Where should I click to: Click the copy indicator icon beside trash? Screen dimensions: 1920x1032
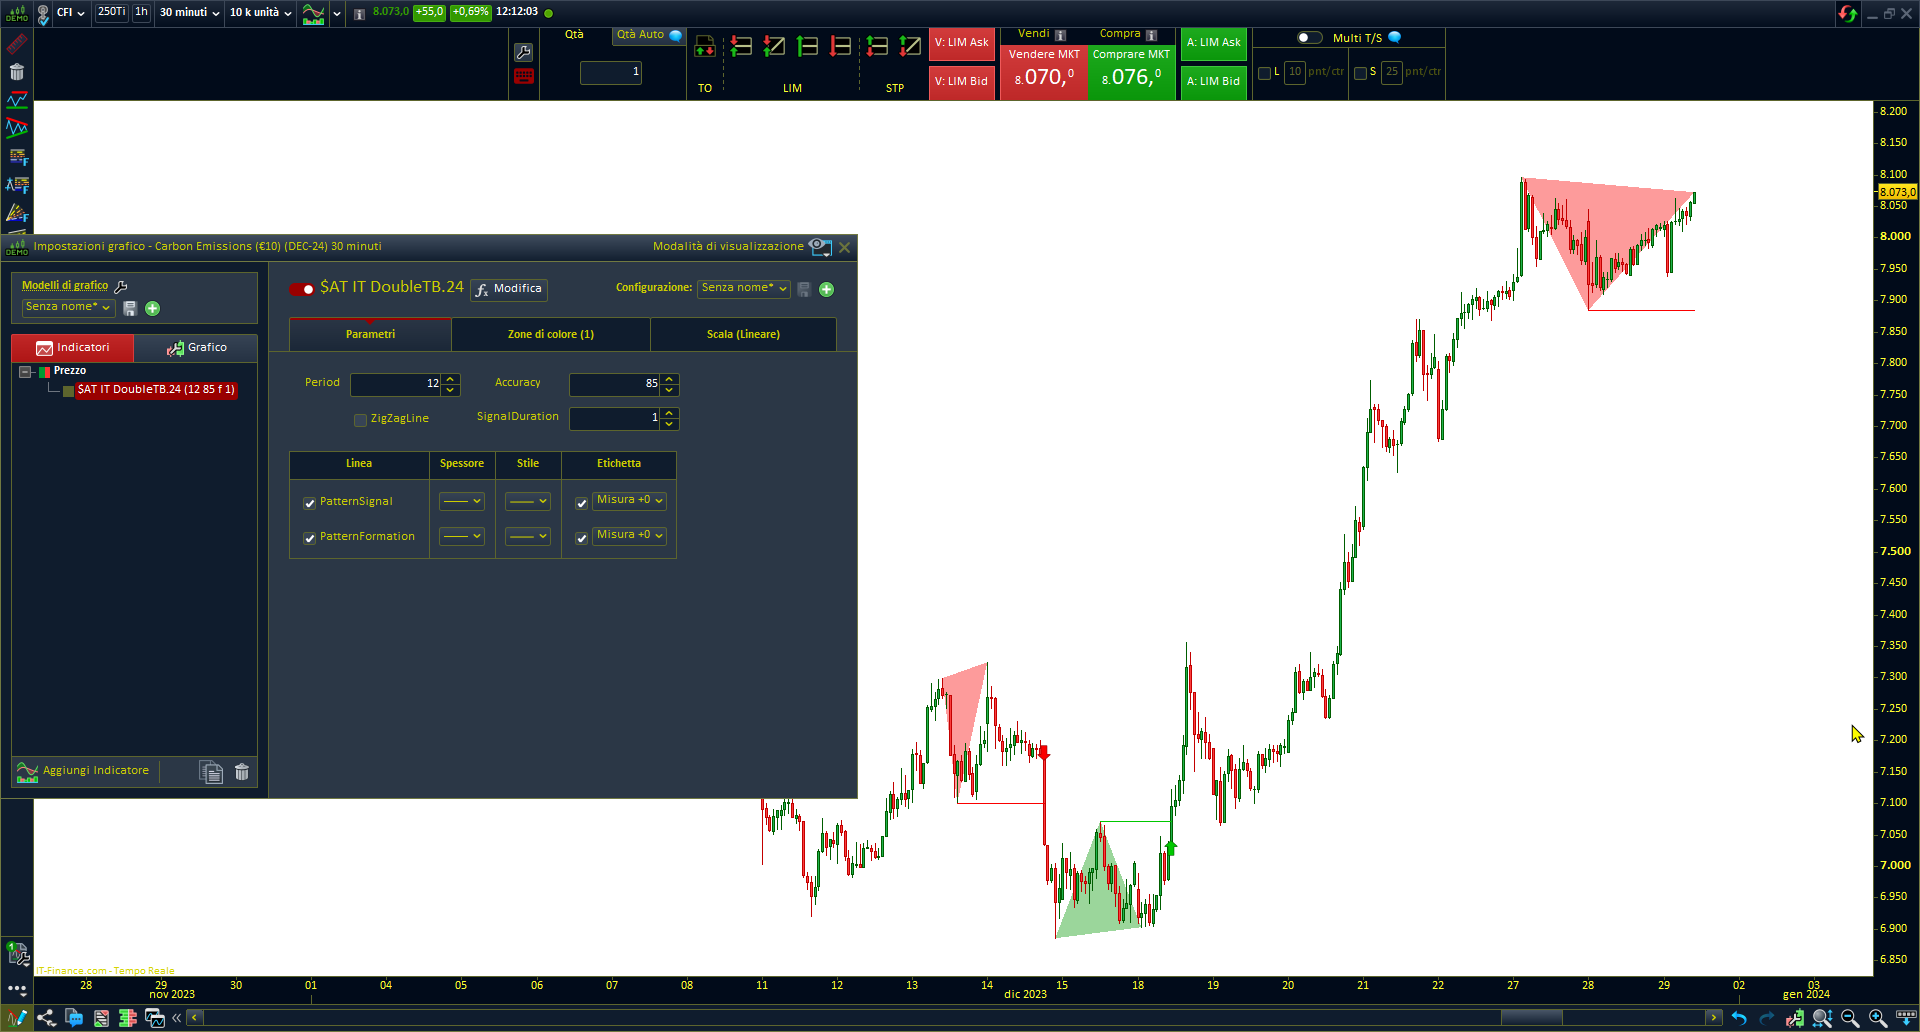coord(211,771)
